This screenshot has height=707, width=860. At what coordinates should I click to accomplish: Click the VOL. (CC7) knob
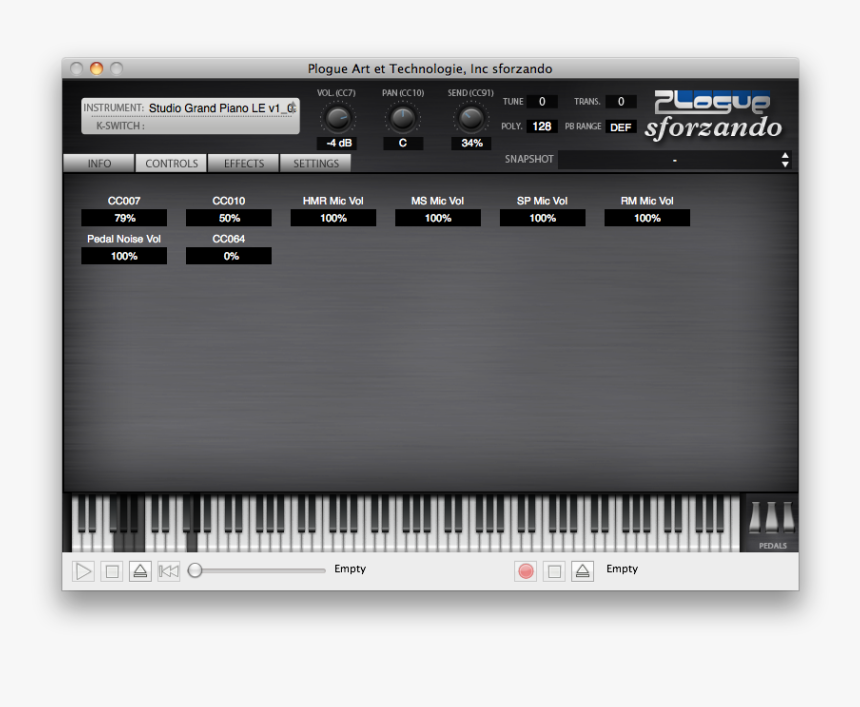tap(337, 119)
